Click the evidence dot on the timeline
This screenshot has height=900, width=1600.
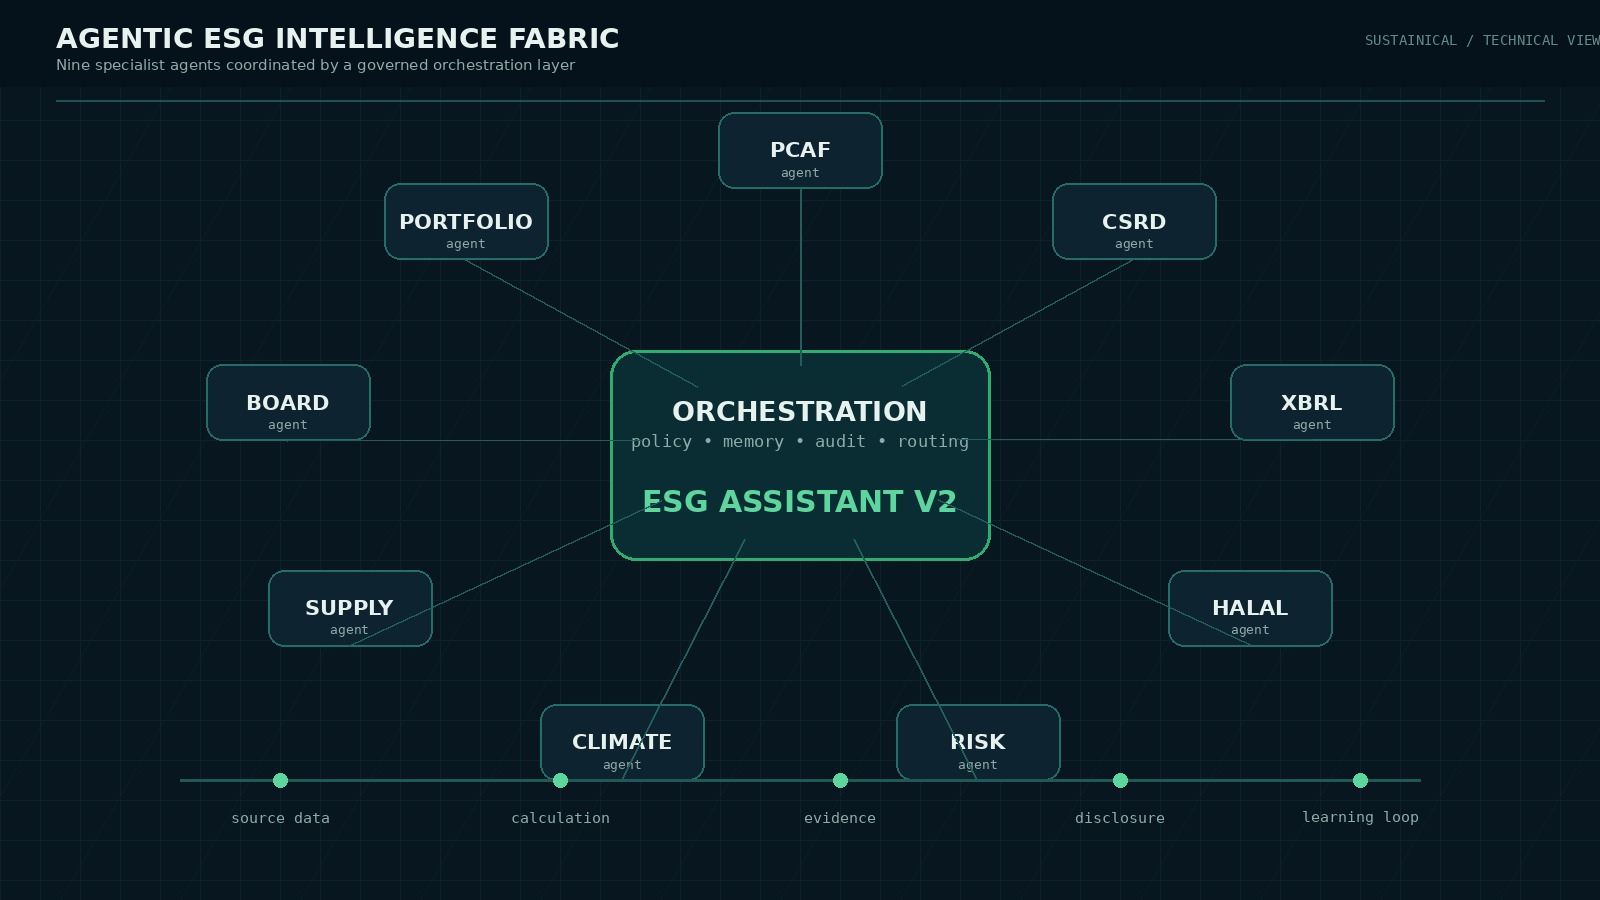(x=840, y=781)
